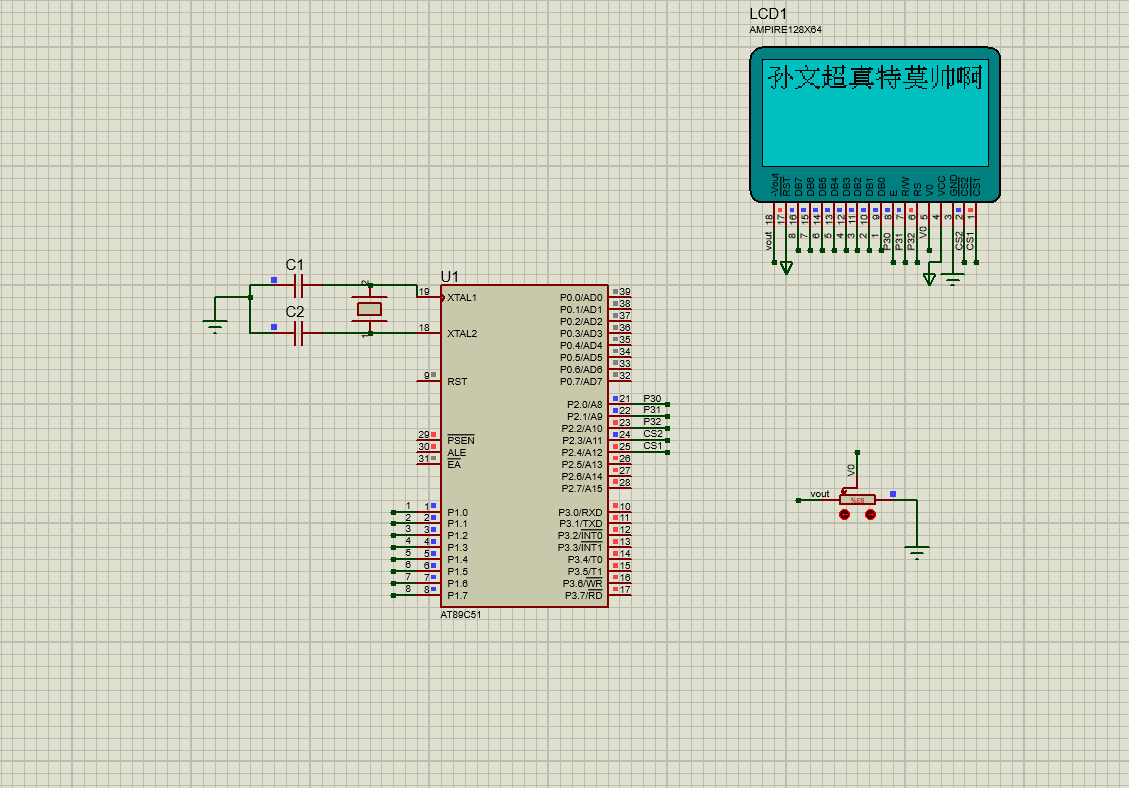Click the P3.6/WR pin label
Screen dimensions: 1129x788
583,583
